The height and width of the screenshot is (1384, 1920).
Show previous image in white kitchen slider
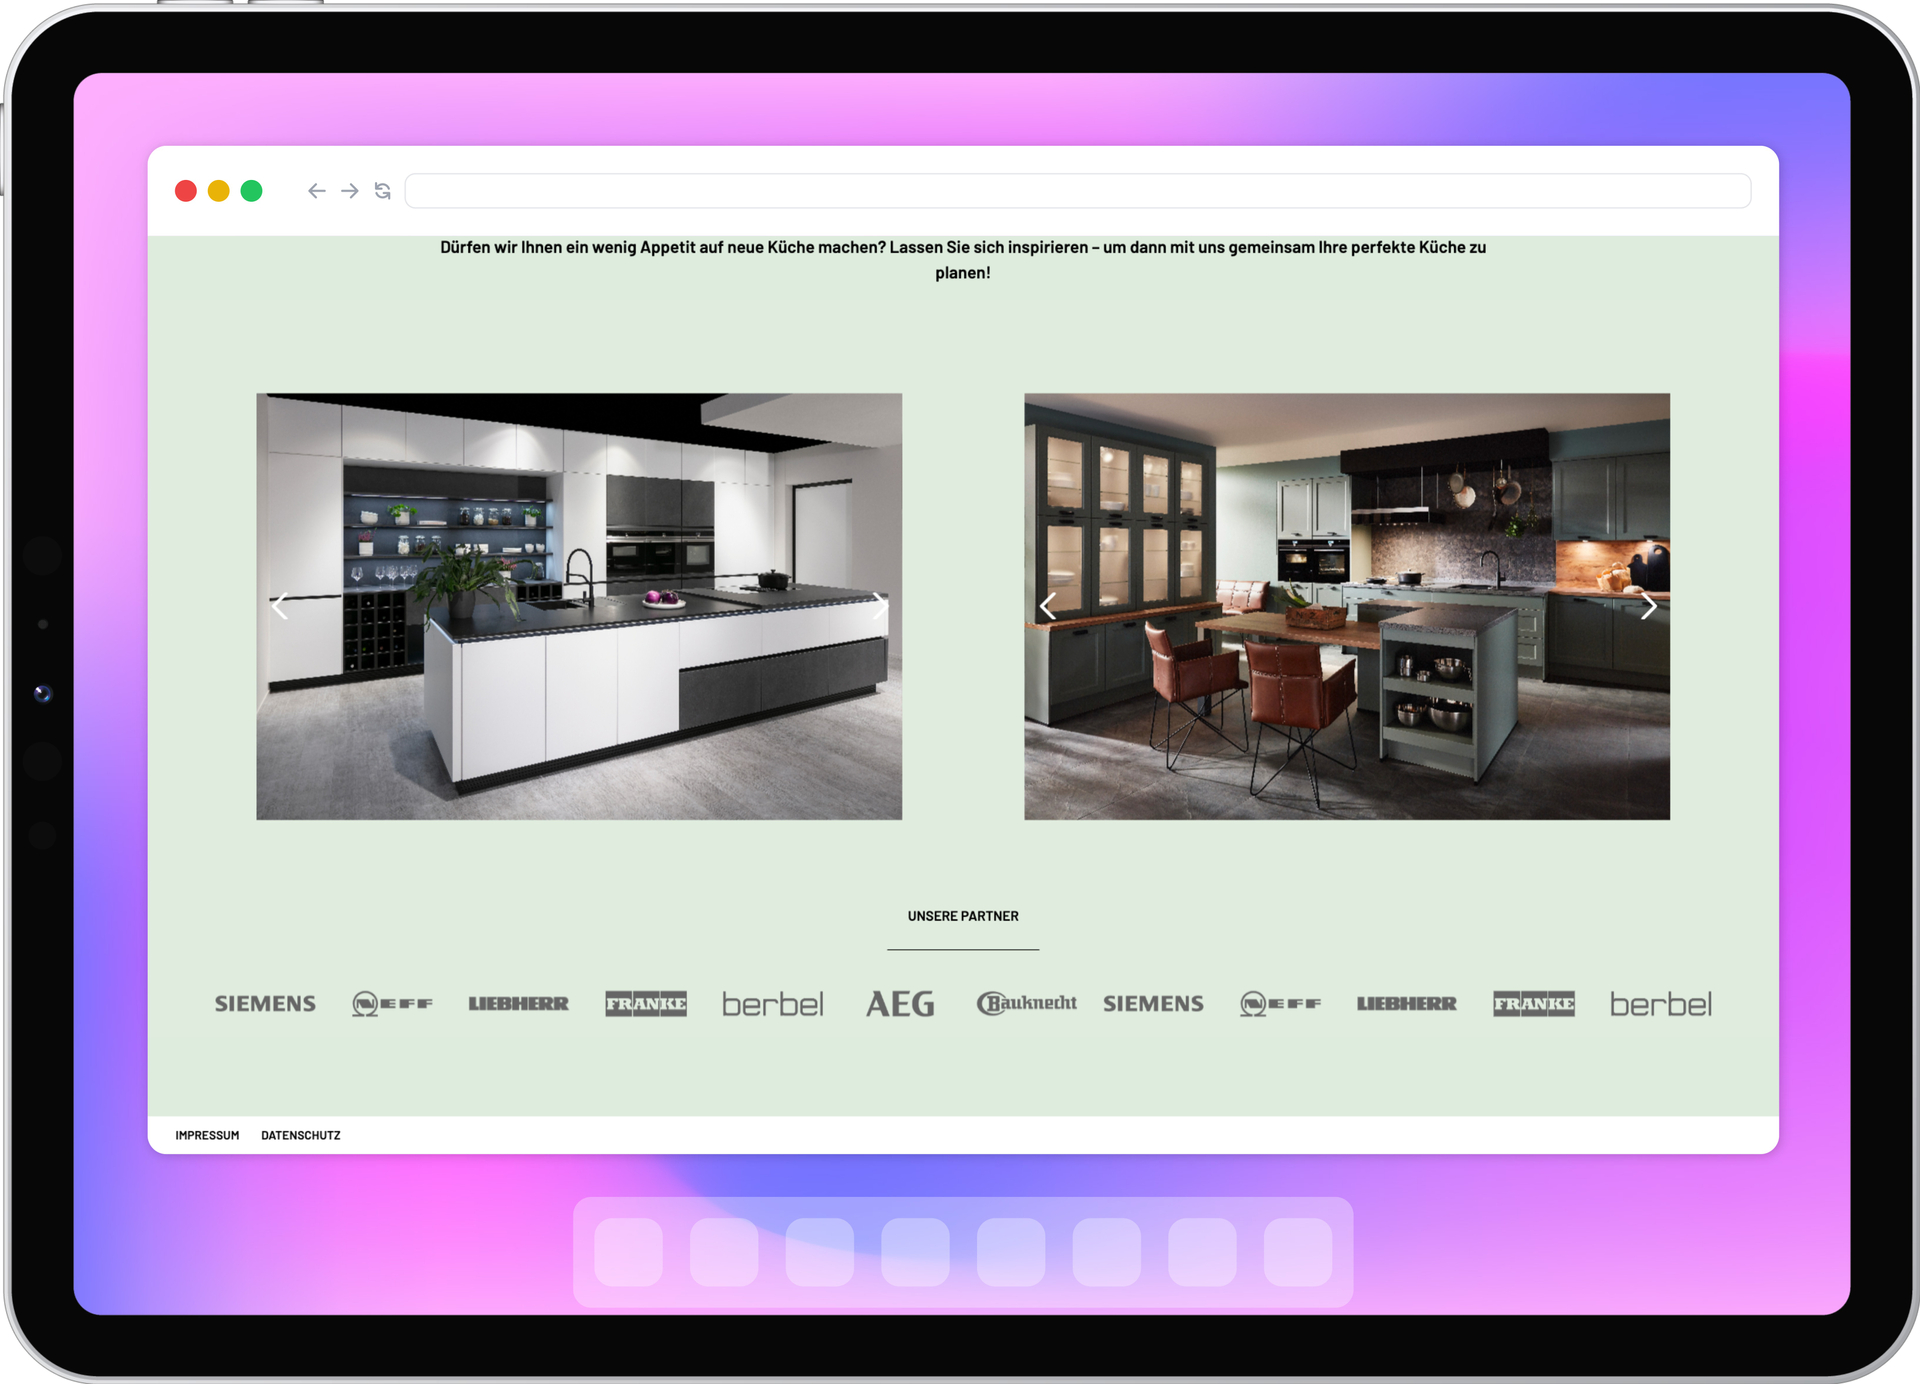280,606
